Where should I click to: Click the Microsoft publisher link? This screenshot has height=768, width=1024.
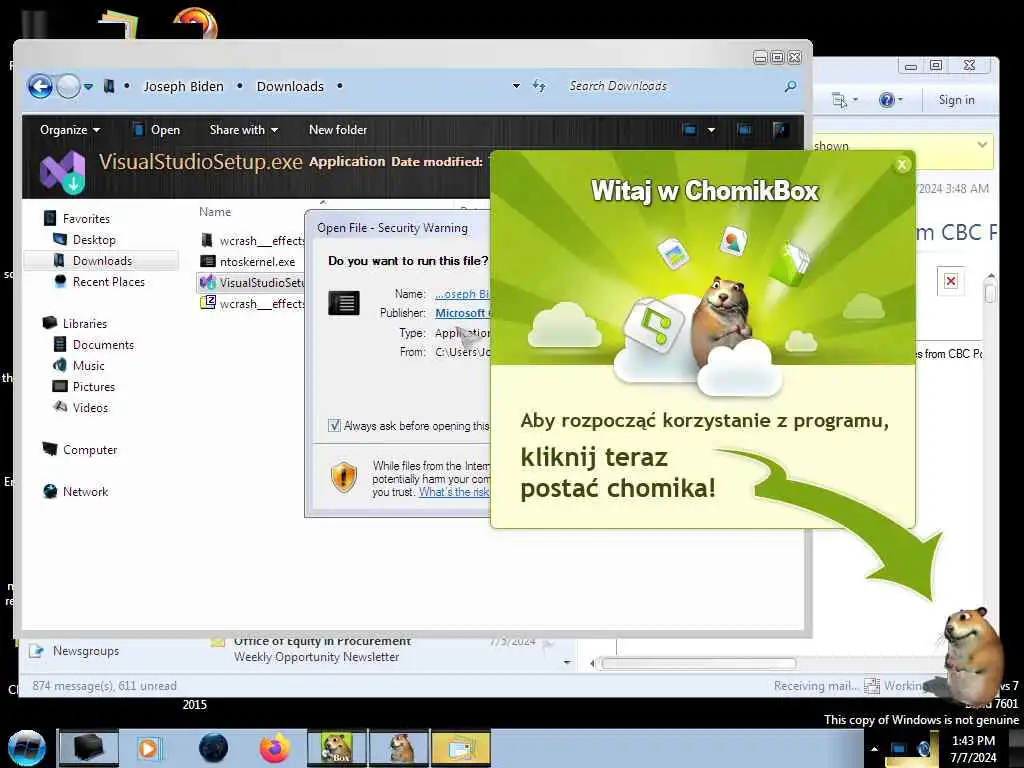pos(462,313)
